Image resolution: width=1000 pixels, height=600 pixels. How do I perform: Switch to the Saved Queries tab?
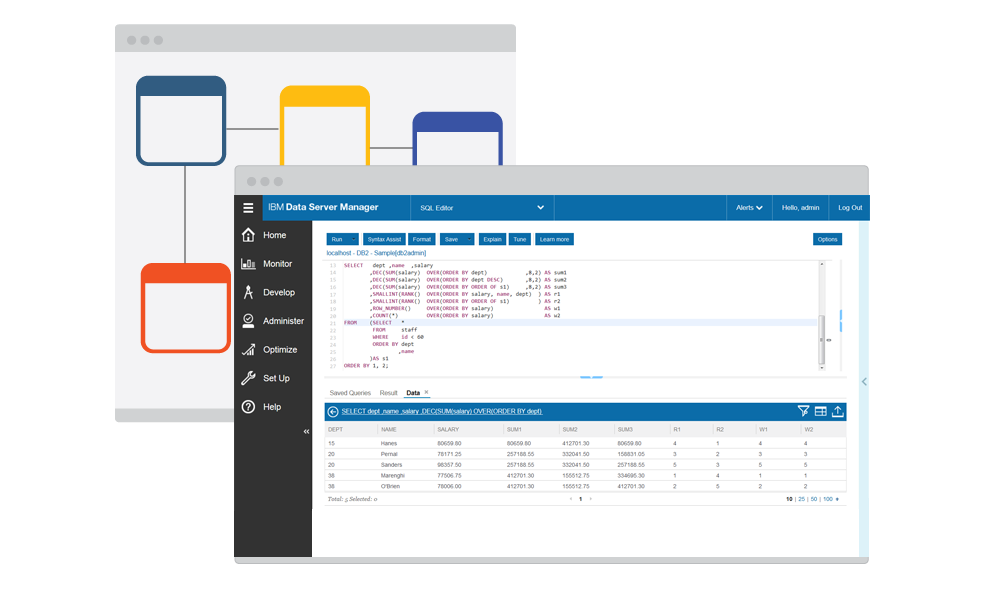[x=349, y=393]
